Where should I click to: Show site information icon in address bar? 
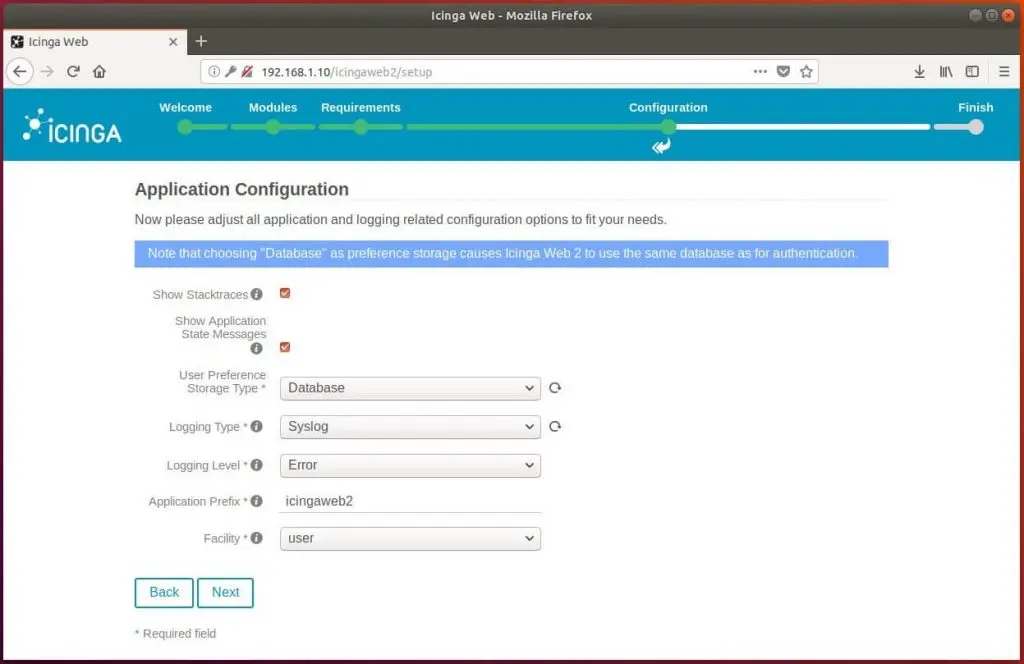214,72
